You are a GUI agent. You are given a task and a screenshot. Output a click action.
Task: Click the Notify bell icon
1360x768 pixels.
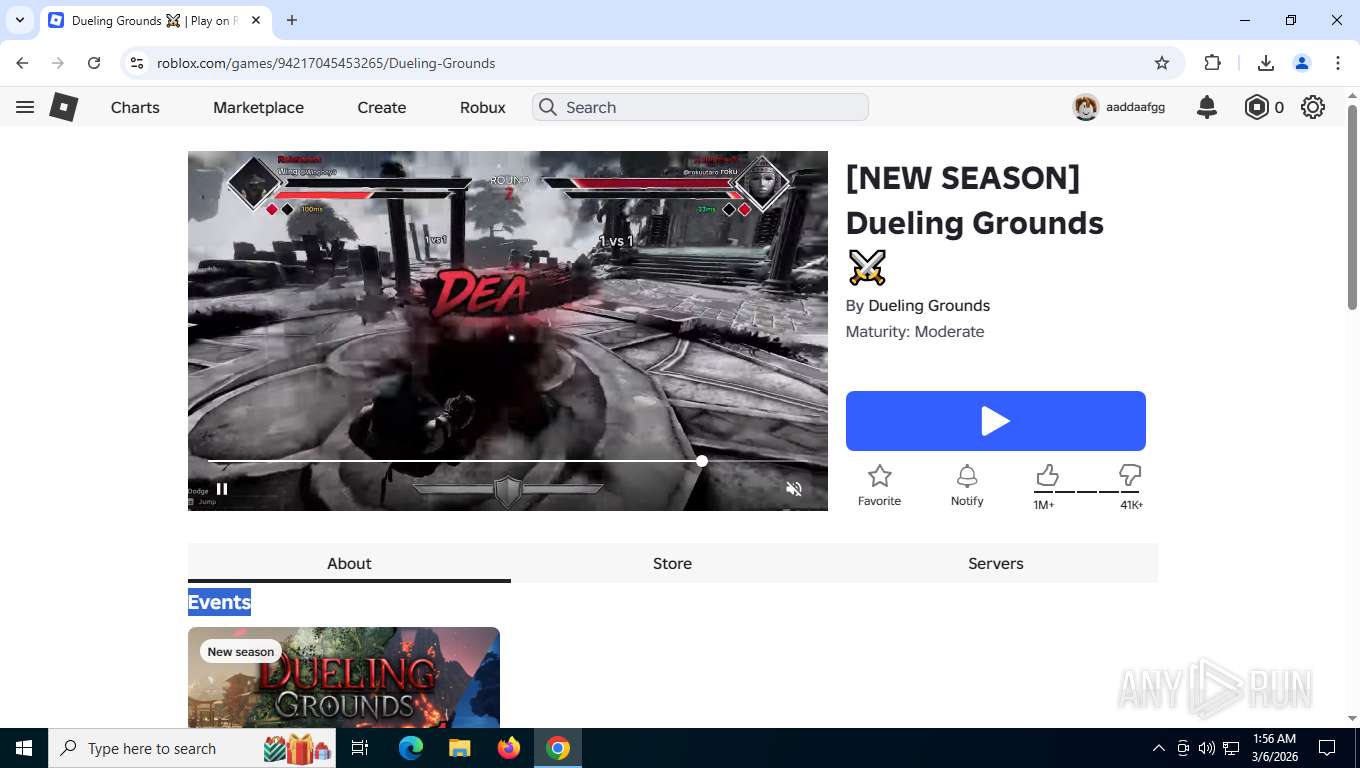pos(967,476)
